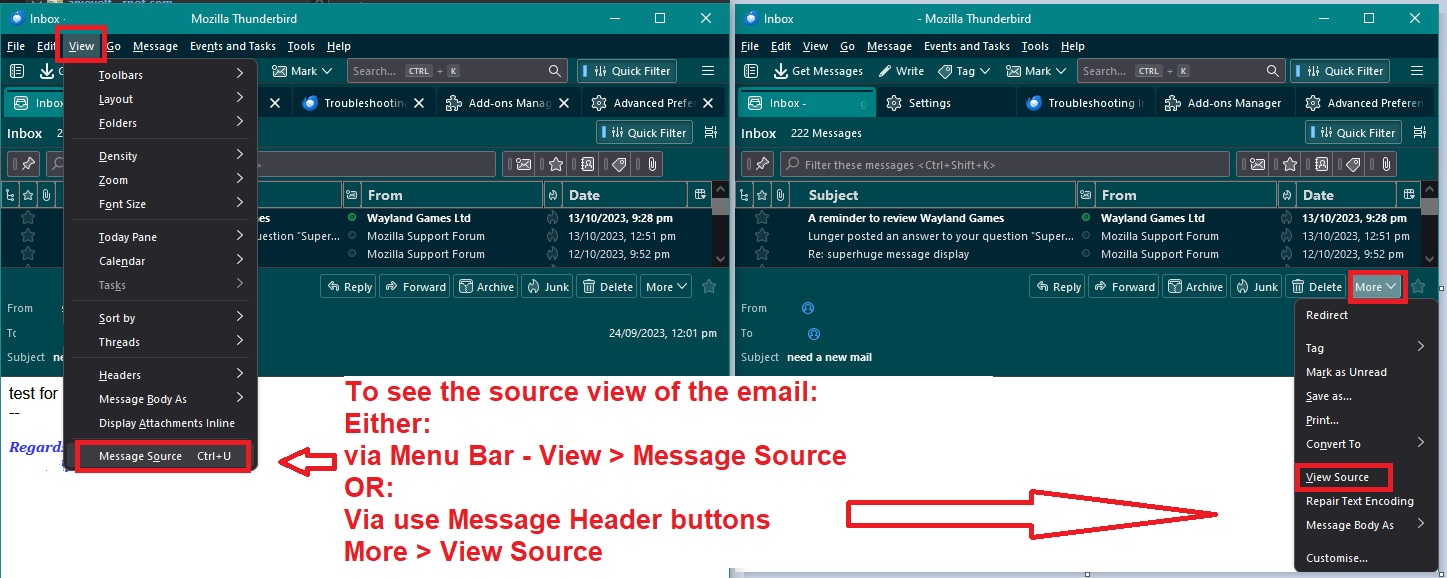Toggle the folder pane icon in right window toolbar

click(x=750, y=71)
